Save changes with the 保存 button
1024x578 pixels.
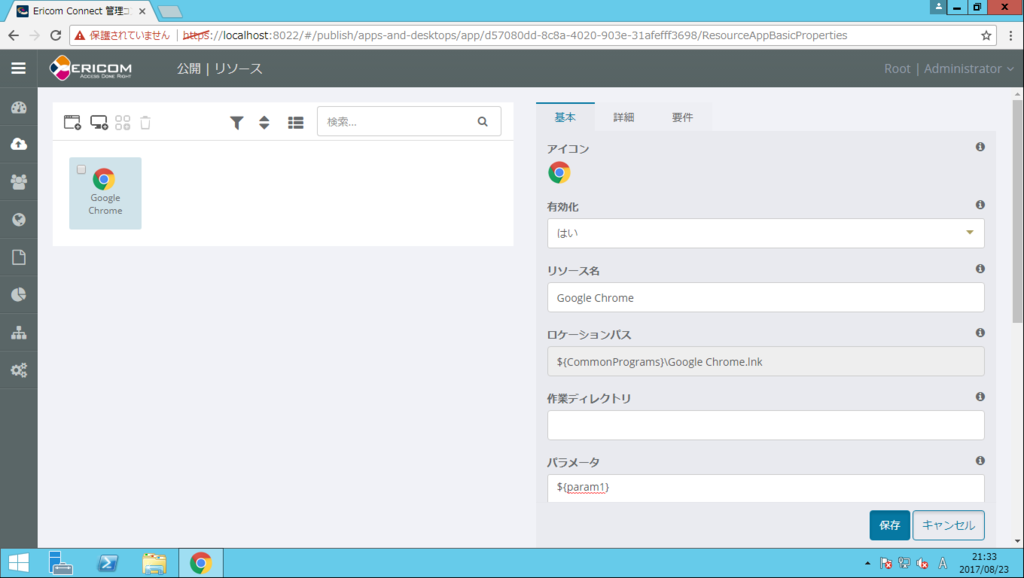coord(889,524)
